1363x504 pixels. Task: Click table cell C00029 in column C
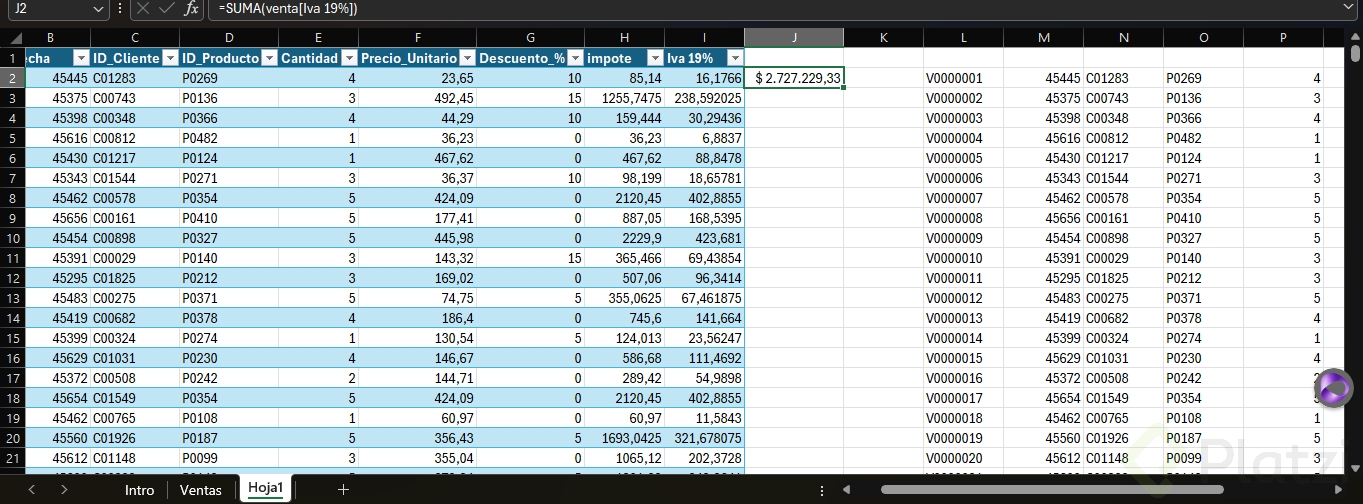click(x=135, y=258)
